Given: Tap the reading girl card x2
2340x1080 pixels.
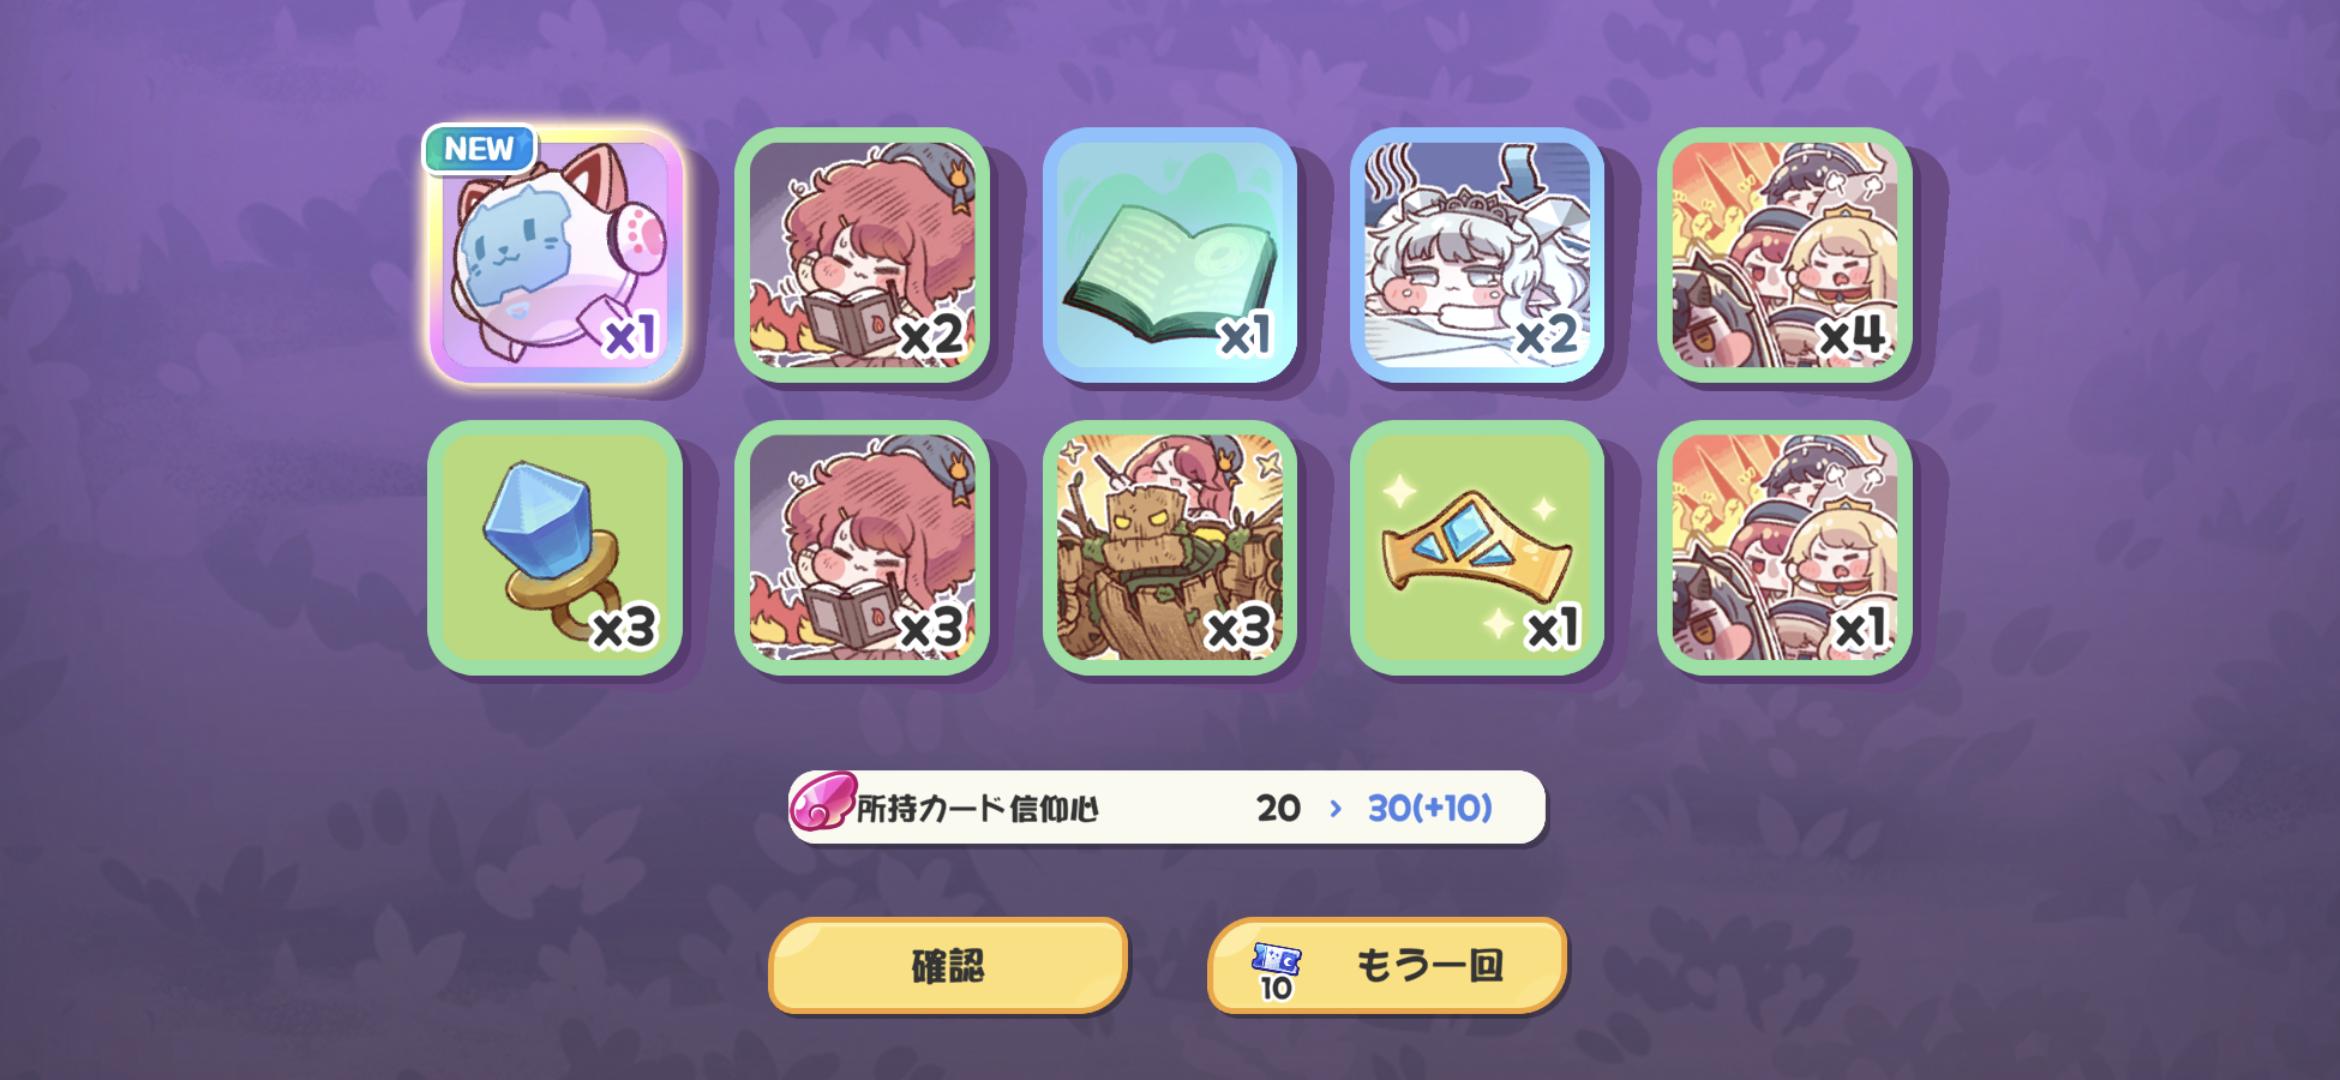Looking at the screenshot, I should (x=862, y=255).
